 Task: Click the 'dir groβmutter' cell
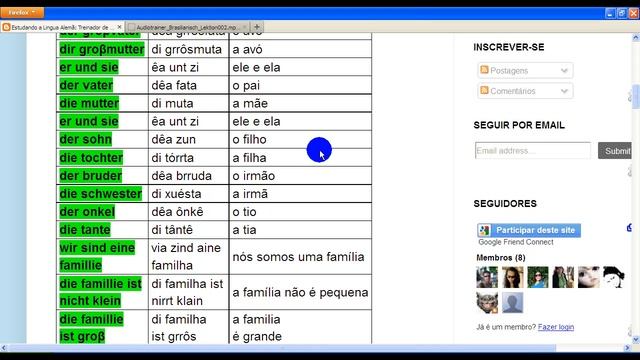(x=102, y=49)
